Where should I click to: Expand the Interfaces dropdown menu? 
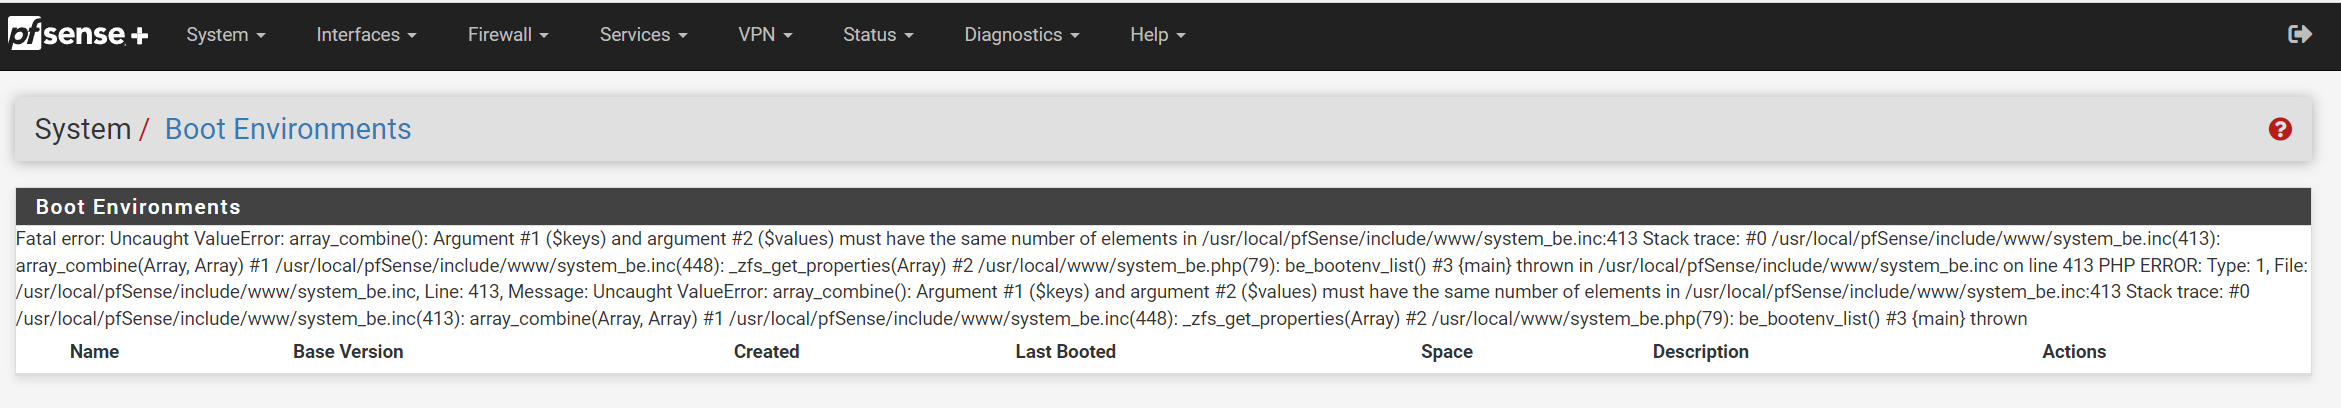tap(366, 35)
